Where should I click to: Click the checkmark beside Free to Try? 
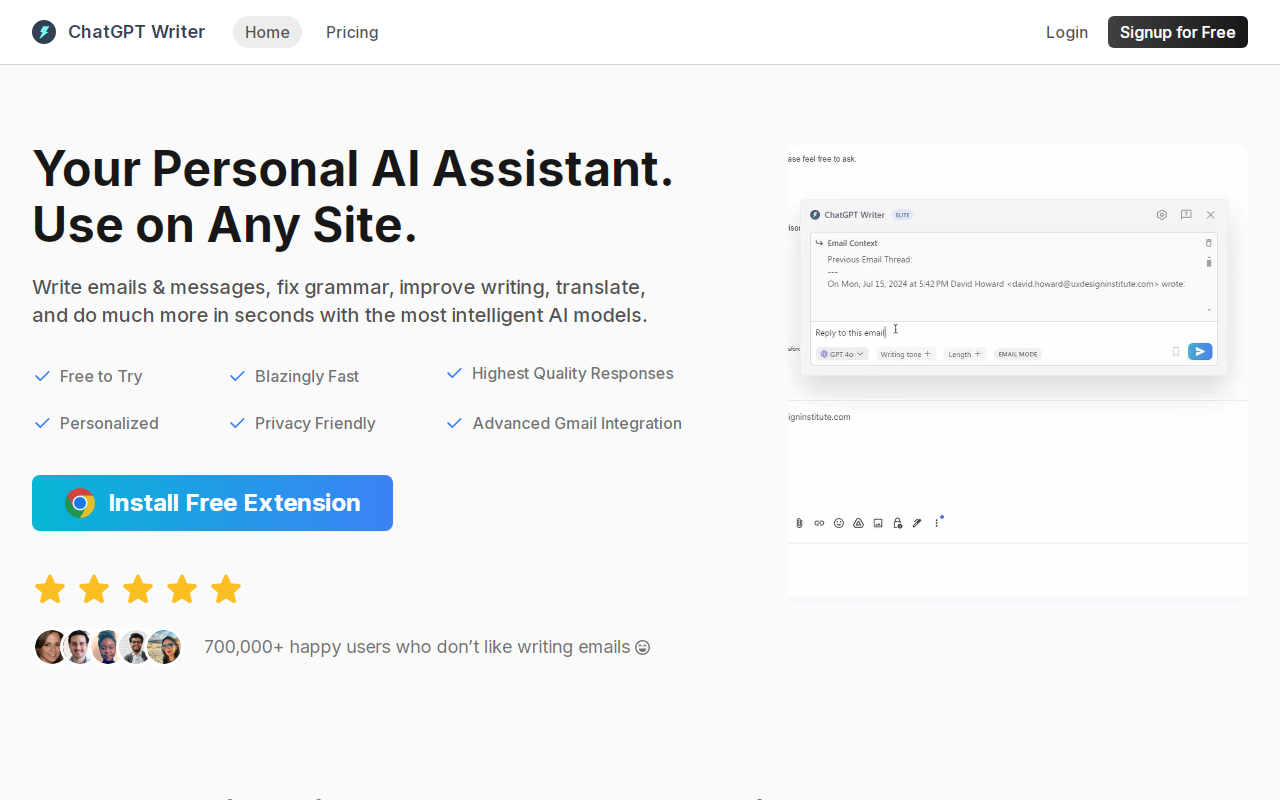[42, 376]
